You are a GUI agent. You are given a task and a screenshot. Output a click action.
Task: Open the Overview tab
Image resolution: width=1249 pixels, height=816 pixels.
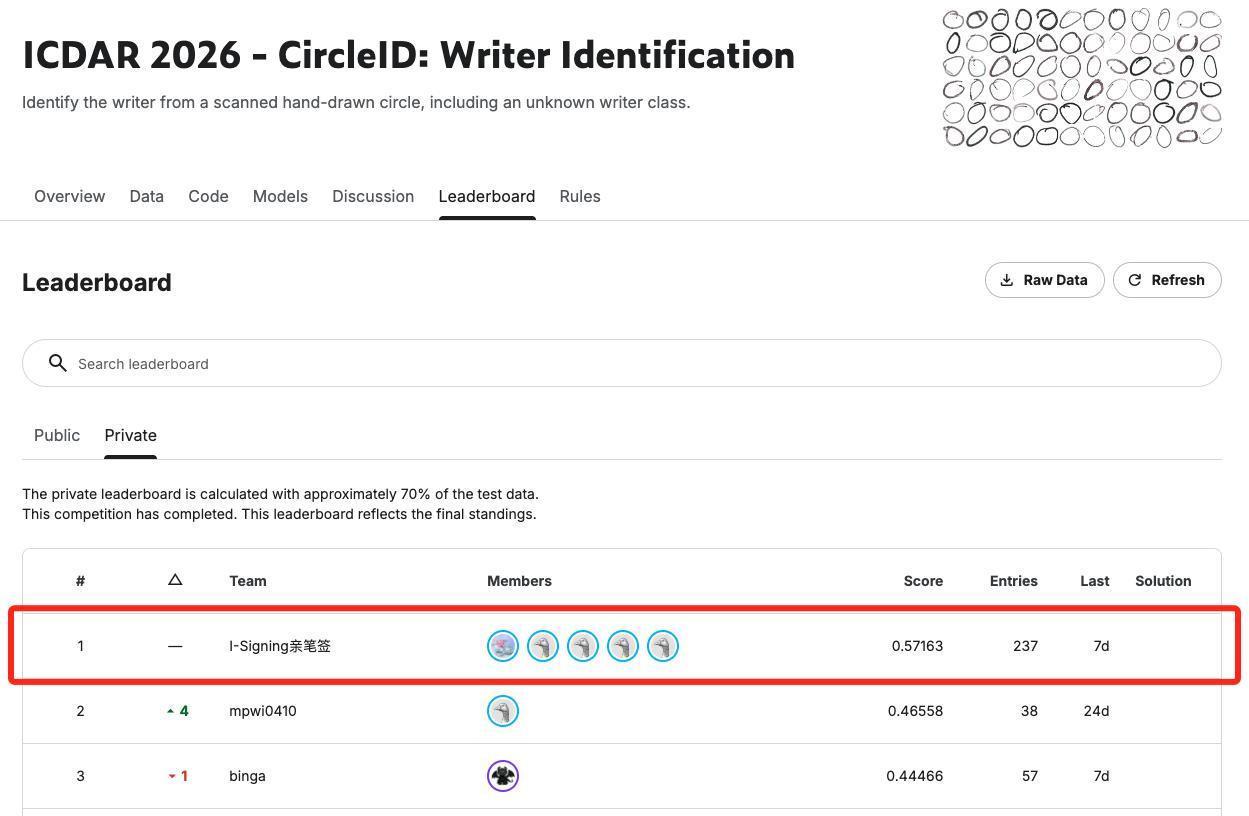coord(69,196)
